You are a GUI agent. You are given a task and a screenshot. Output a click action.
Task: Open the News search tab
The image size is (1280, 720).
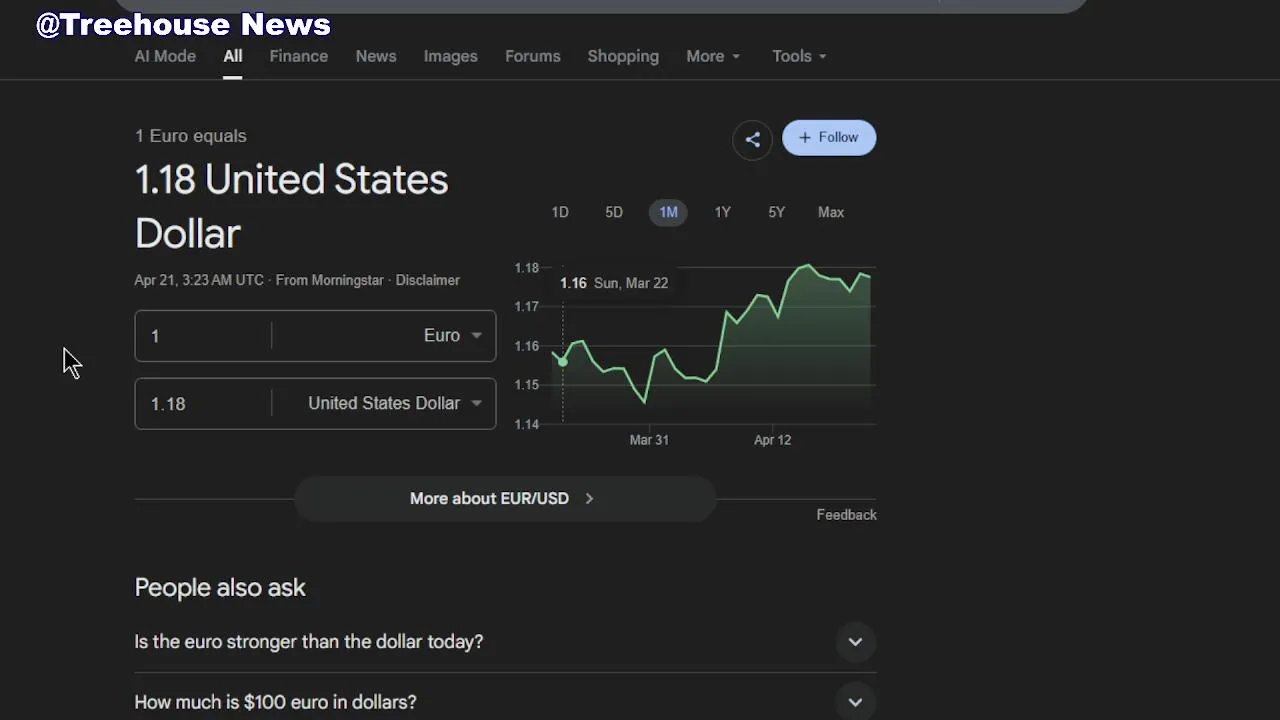click(x=376, y=56)
